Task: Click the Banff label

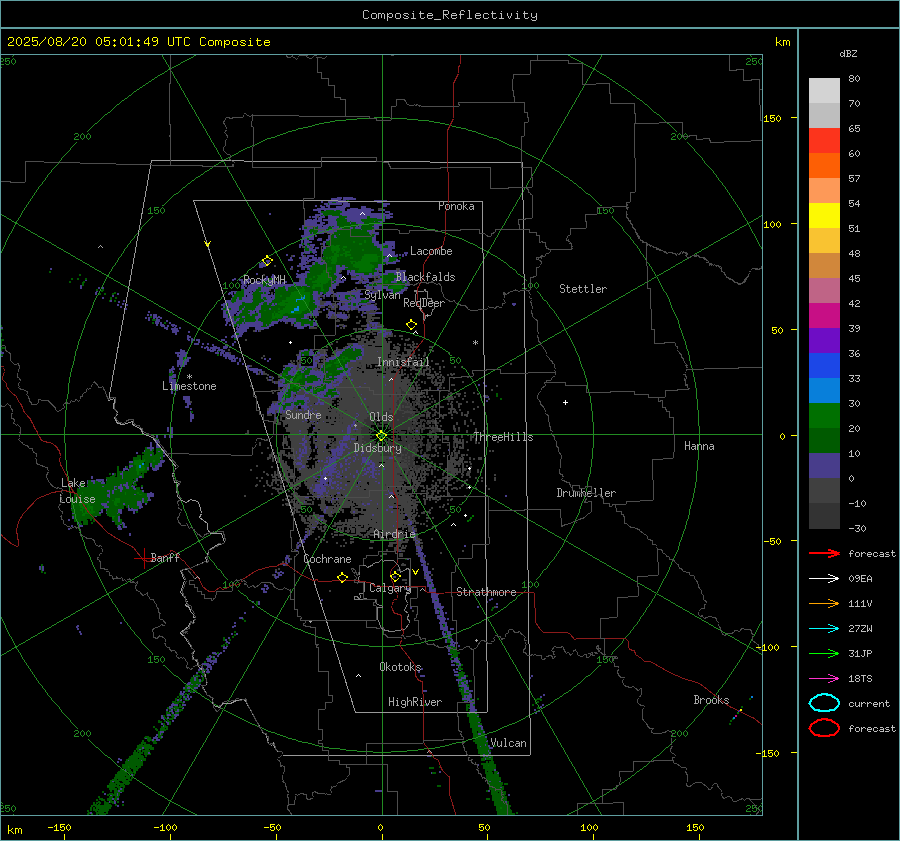Action: [x=165, y=557]
